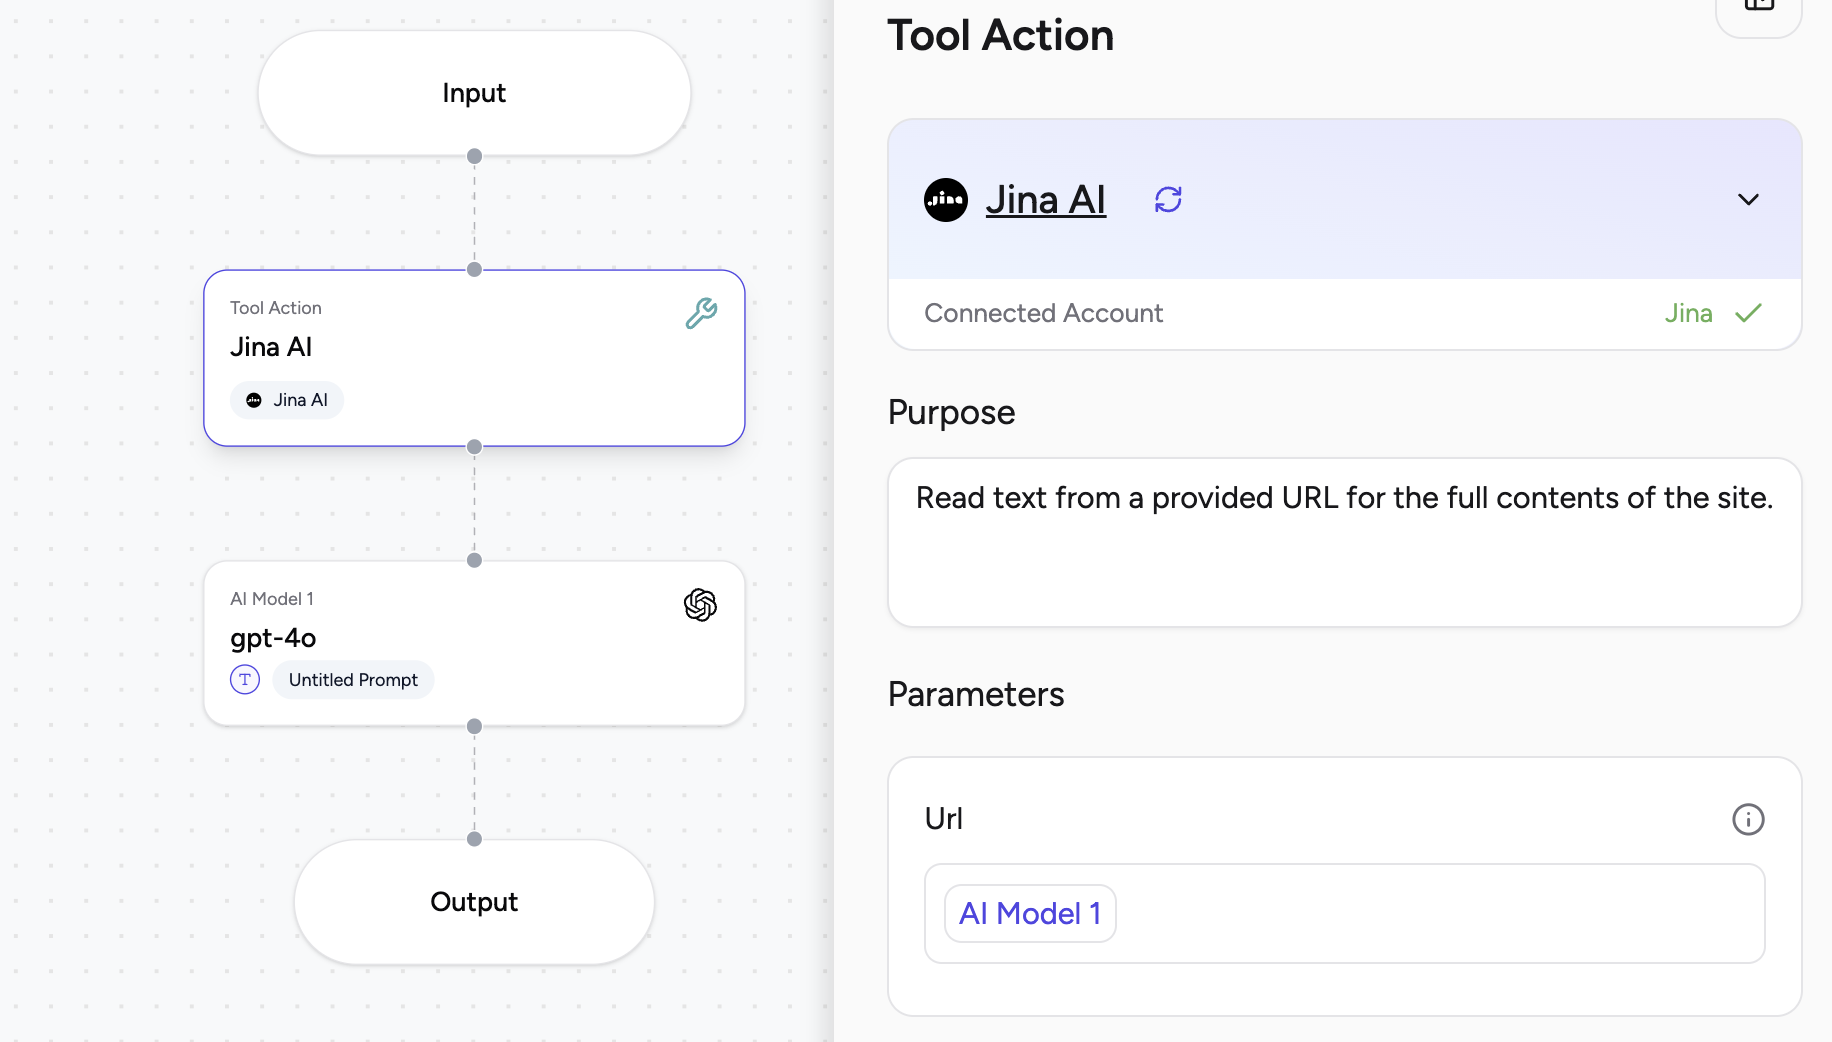Click the T prompt icon on gpt-4o node
The width and height of the screenshot is (1832, 1042).
[x=245, y=679]
